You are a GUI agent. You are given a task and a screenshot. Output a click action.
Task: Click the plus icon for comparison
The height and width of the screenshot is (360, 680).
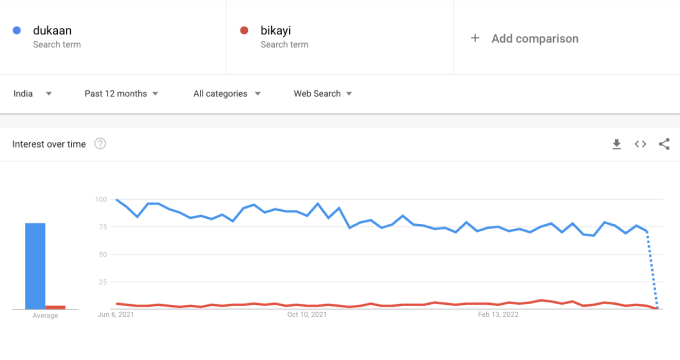475,38
